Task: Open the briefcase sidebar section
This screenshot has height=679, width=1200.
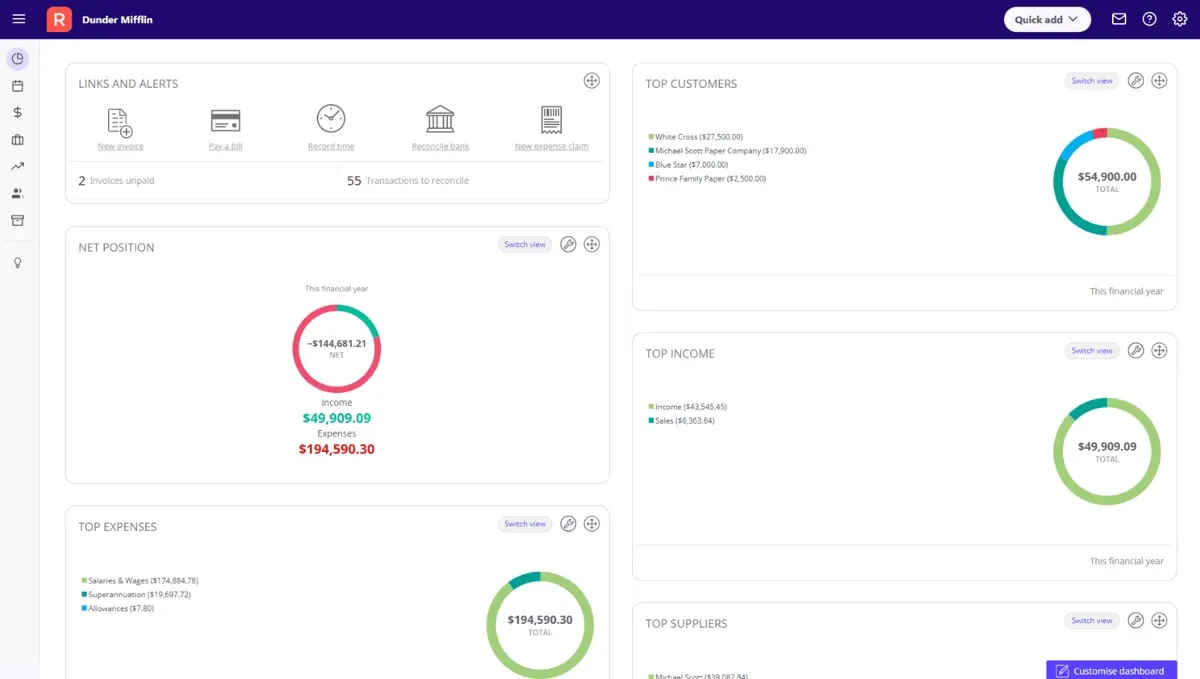Action: 17,140
